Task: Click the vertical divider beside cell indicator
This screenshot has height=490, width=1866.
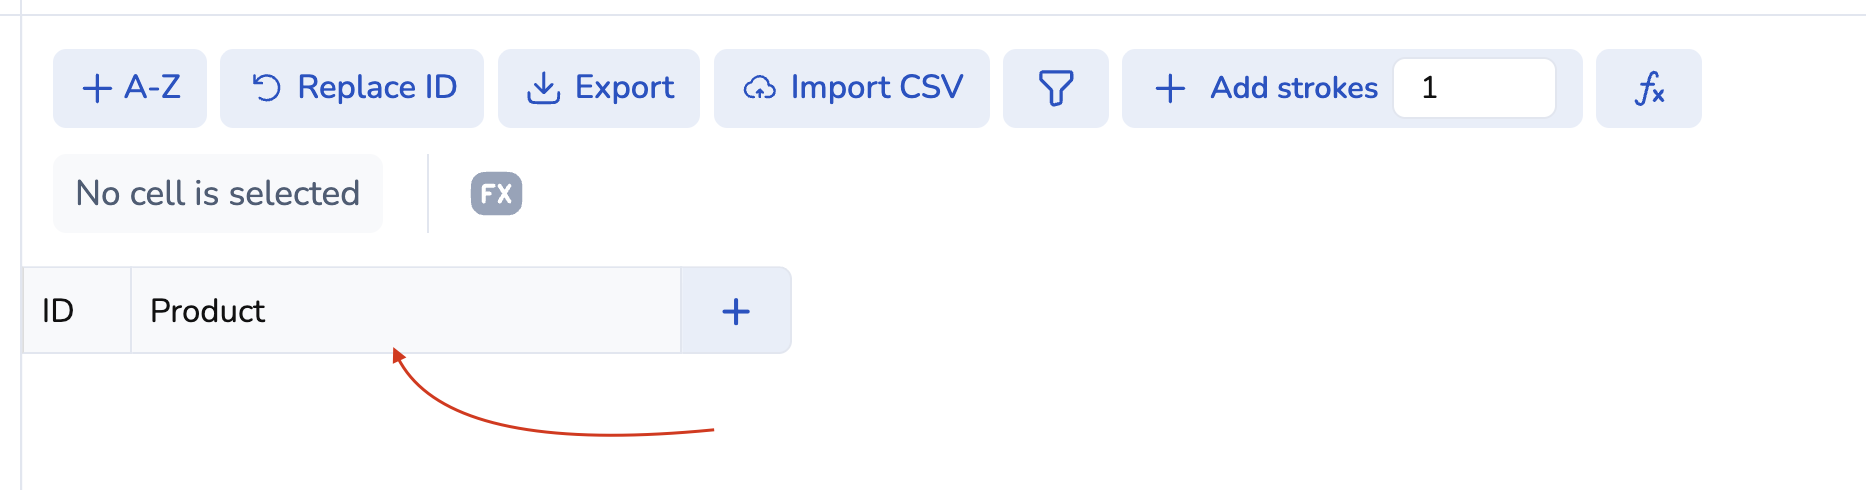Action: point(428,193)
